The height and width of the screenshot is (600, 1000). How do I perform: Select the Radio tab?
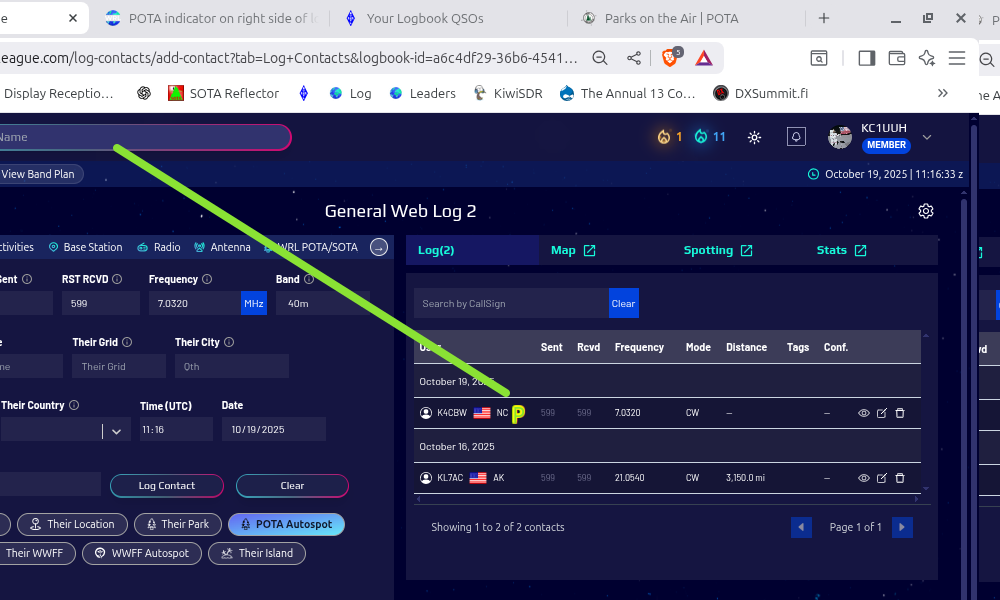(159, 247)
